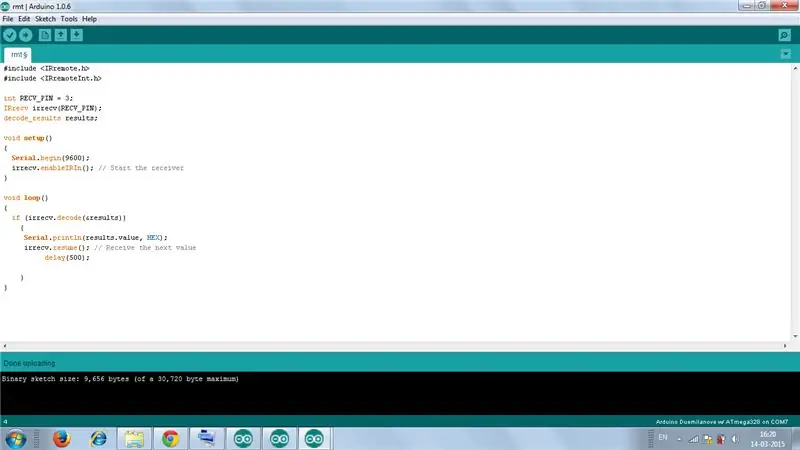800x450 pixels.
Task: Click the 'Done uploading' status message
Action: [x=29, y=363]
